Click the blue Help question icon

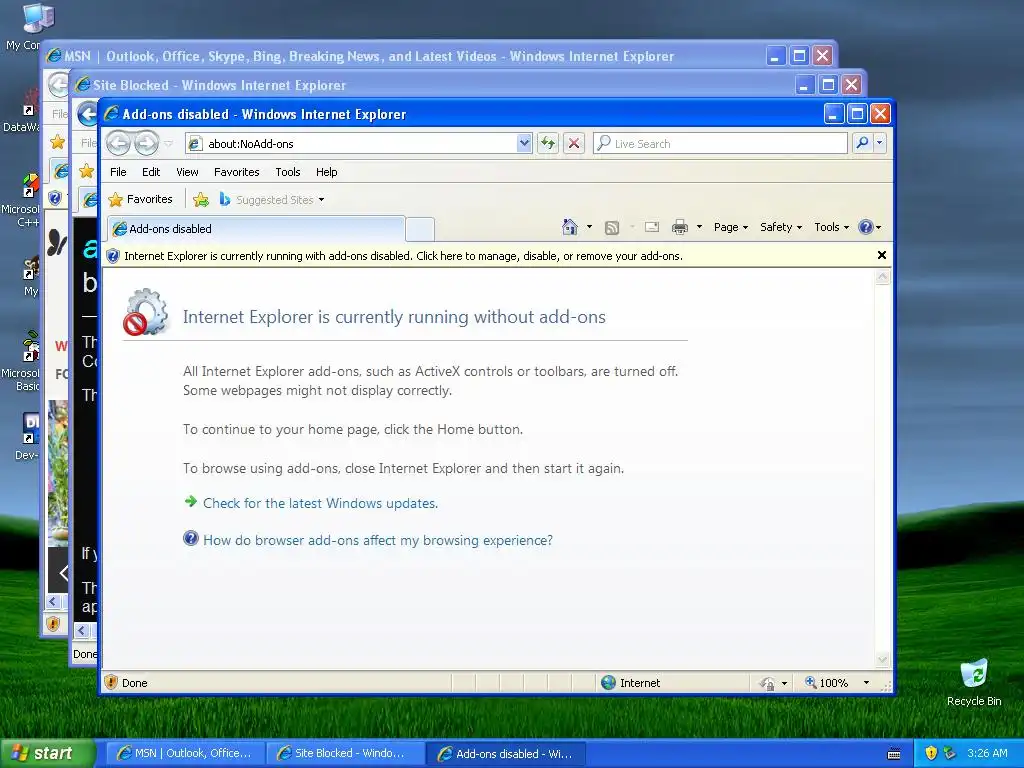(x=866, y=227)
